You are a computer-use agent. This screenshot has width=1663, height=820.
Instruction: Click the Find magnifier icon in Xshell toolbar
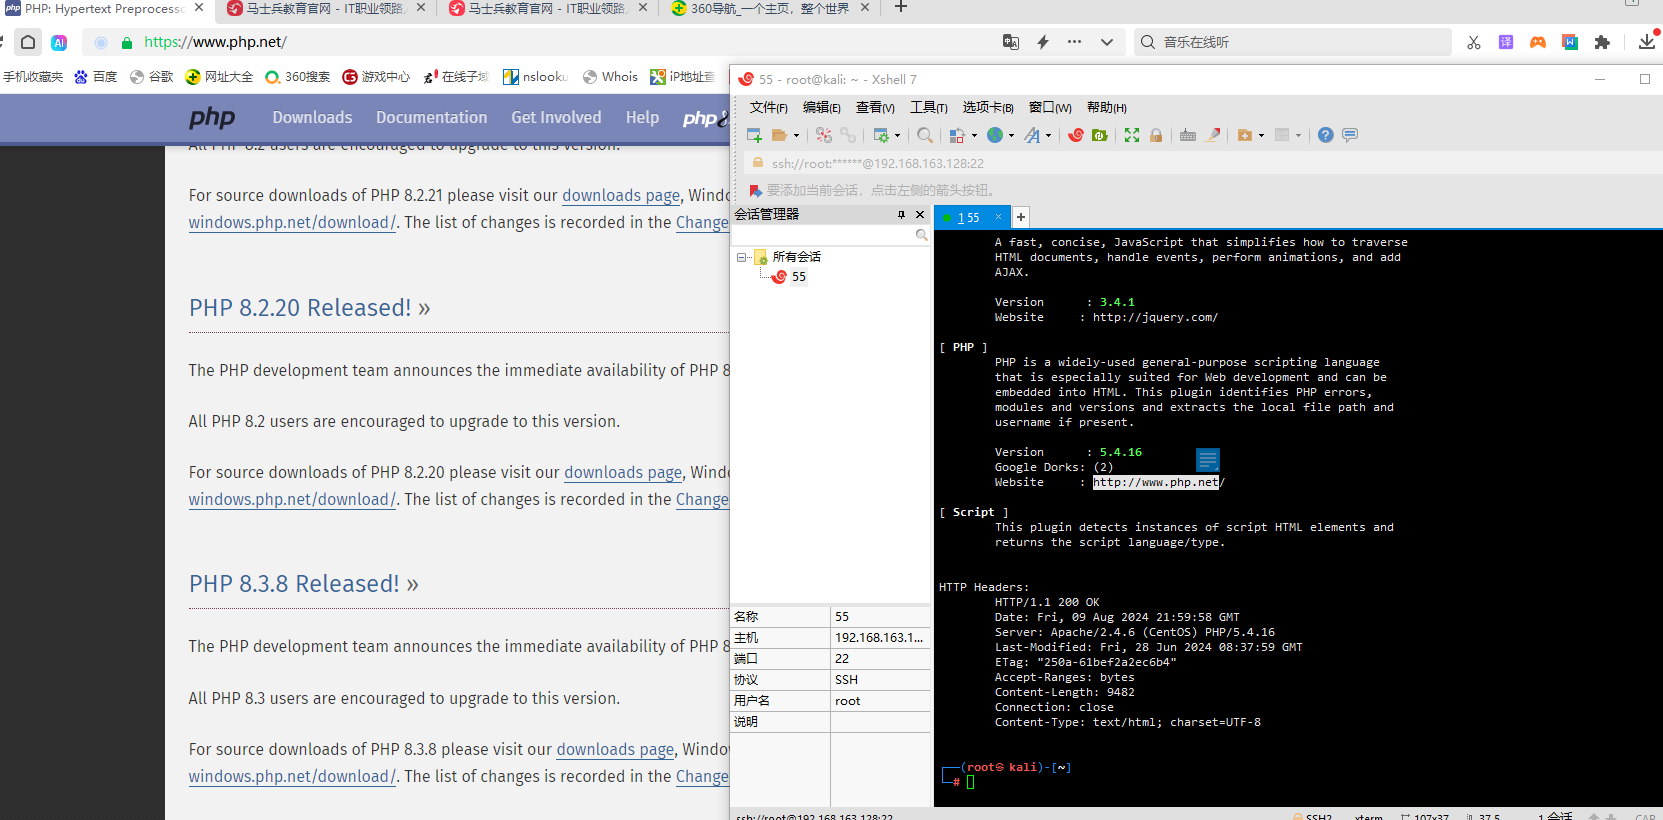pos(925,135)
